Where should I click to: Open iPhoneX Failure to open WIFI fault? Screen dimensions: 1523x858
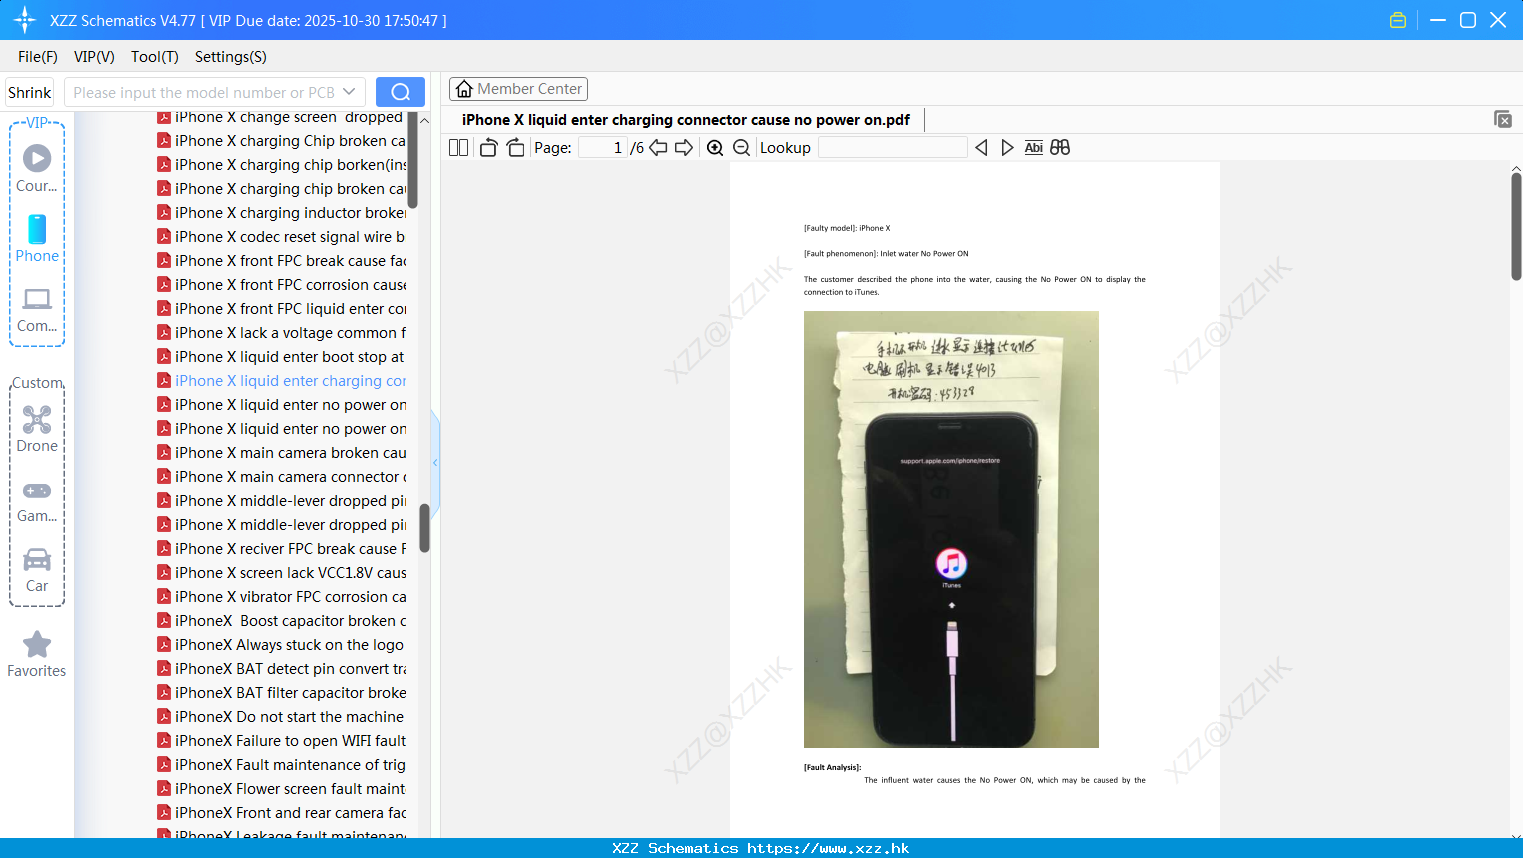pos(282,741)
